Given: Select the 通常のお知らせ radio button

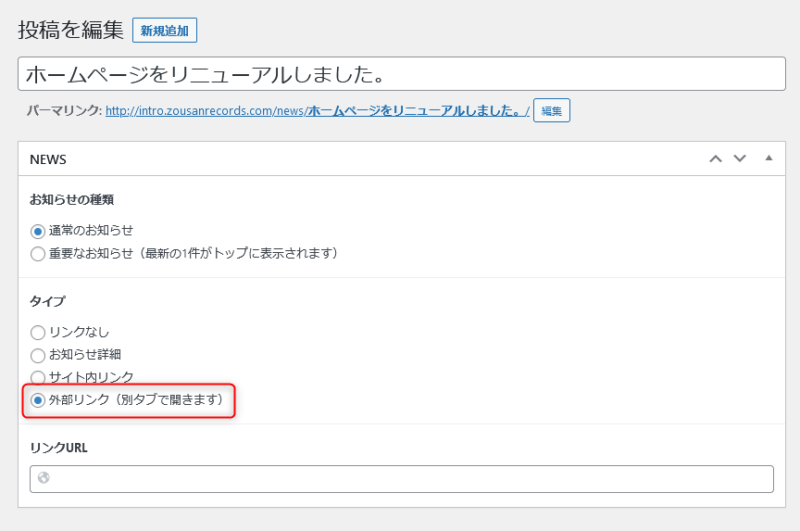Looking at the screenshot, I should tap(38, 230).
